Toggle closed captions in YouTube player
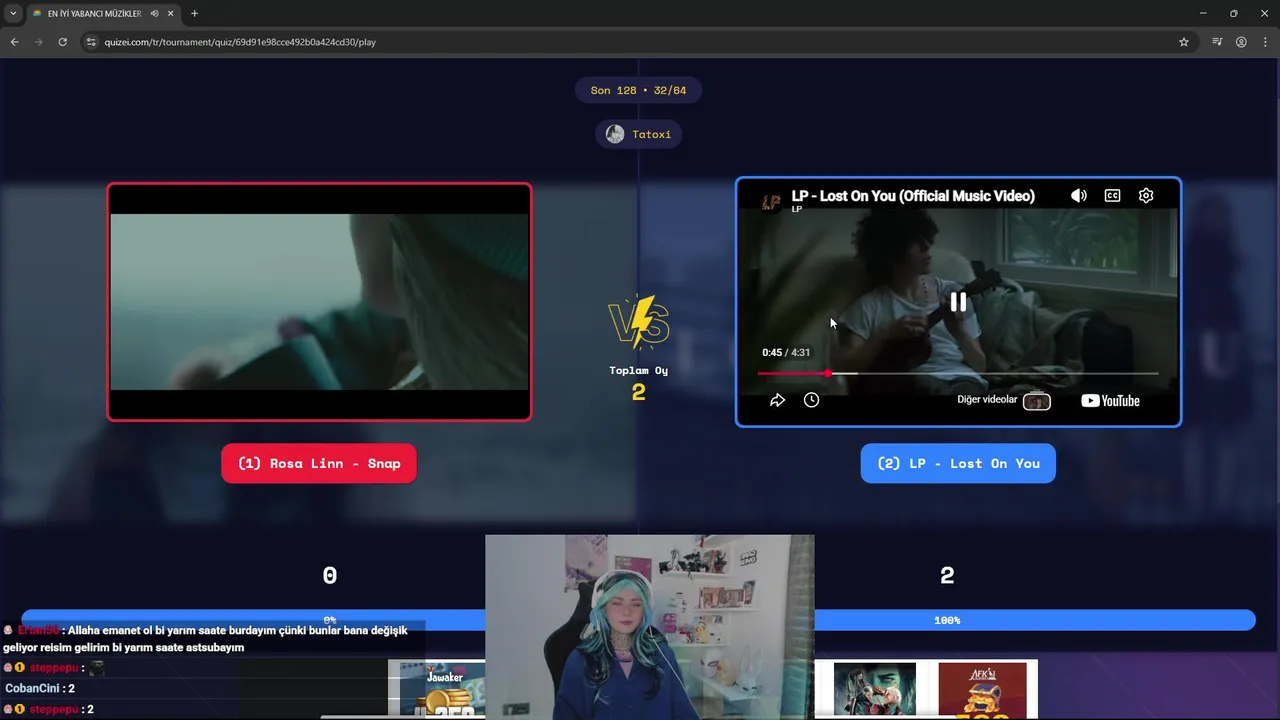The width and height of the screenshot is (1280, 720). pyautogui.click(x=1112, y=196)
